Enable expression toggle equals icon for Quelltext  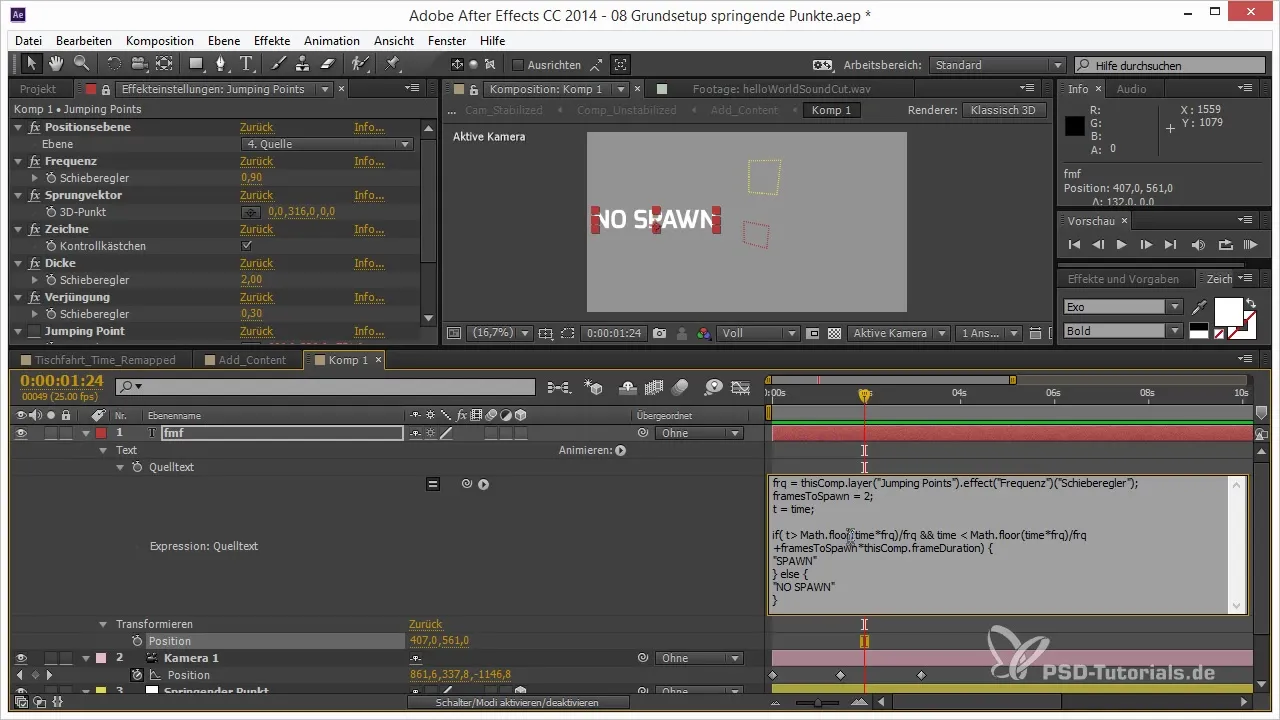(433, 484)
